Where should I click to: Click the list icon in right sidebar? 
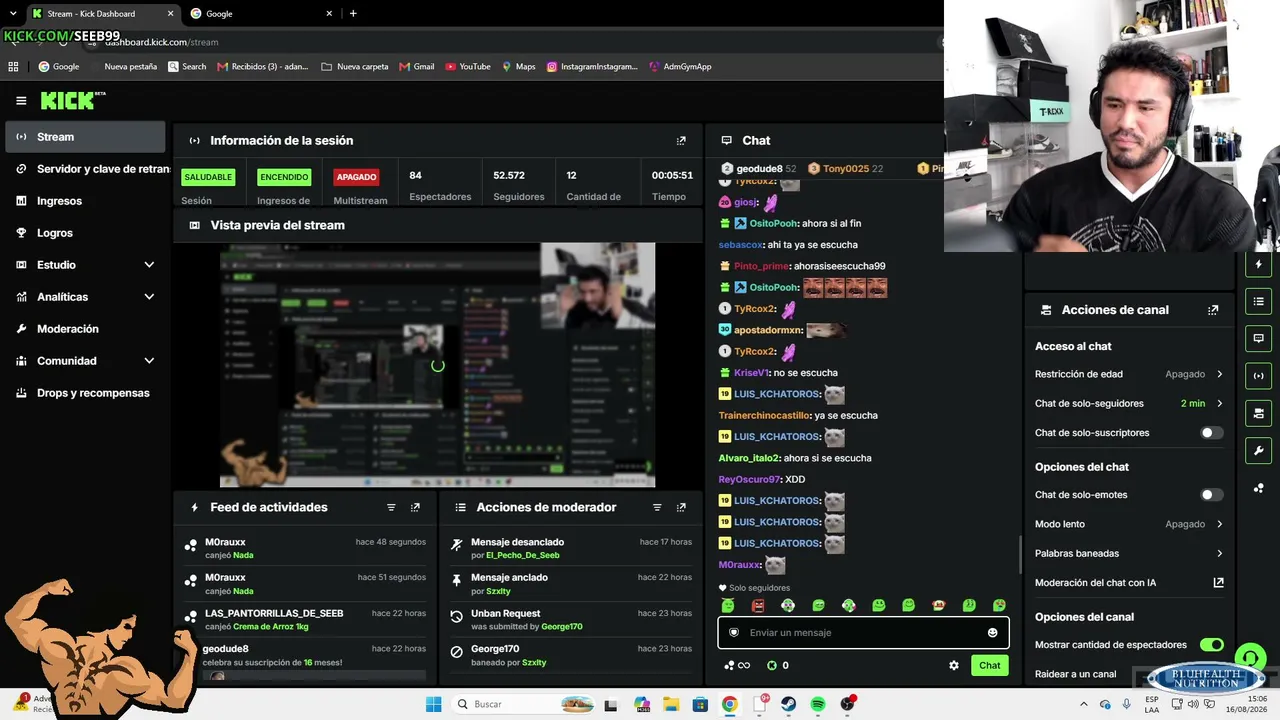click(x=1258, y=301)
